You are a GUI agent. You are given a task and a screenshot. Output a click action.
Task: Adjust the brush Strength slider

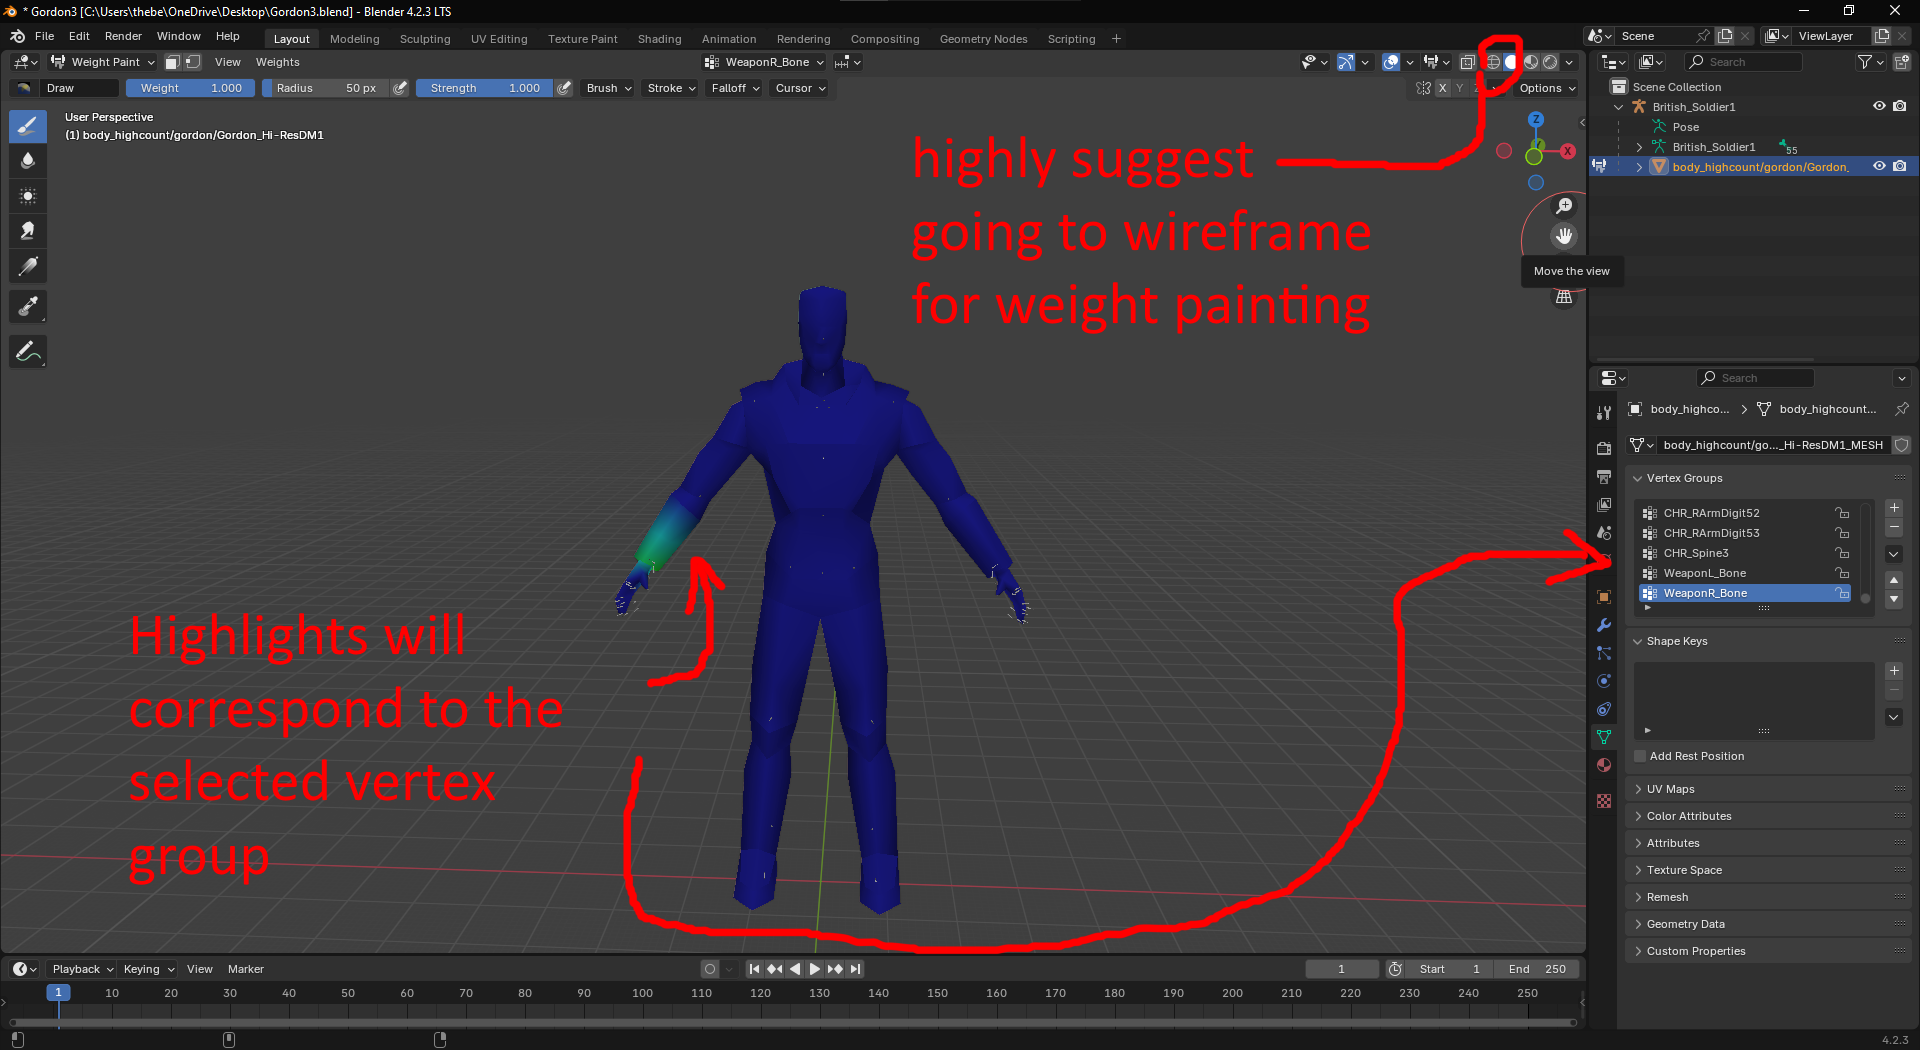(x=484, y=88)
